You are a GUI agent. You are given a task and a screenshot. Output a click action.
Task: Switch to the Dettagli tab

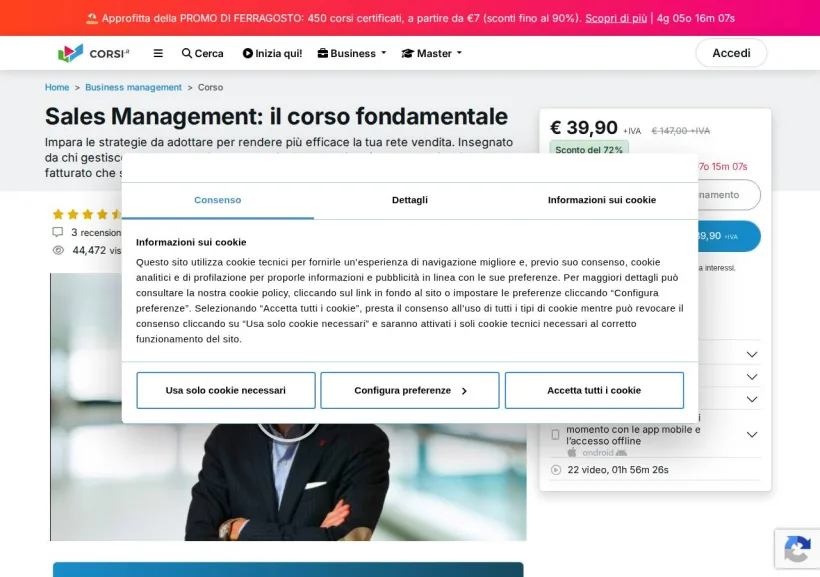(410, 200)
